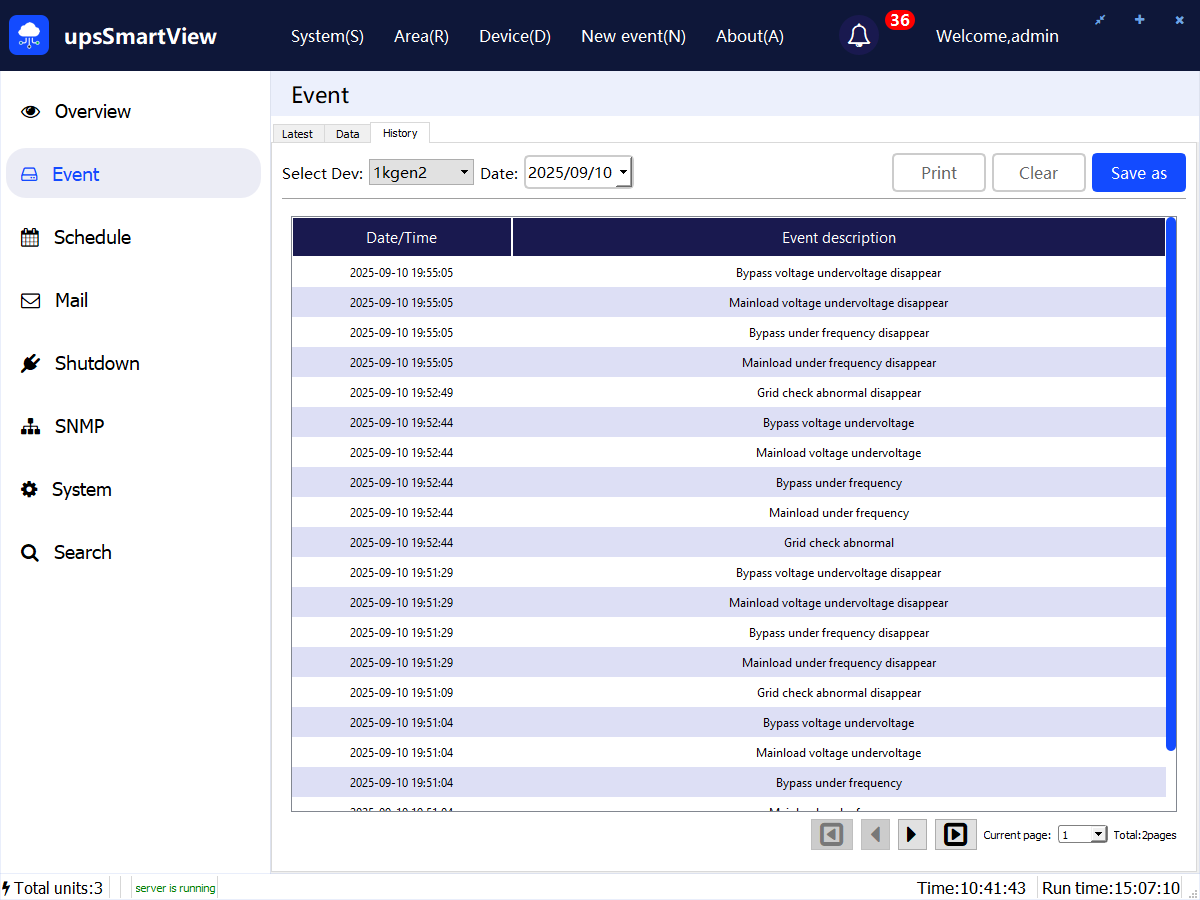Viewport: 1200px width, 900px height.
Task: Click the Print button
Action: tap(939, 173)
